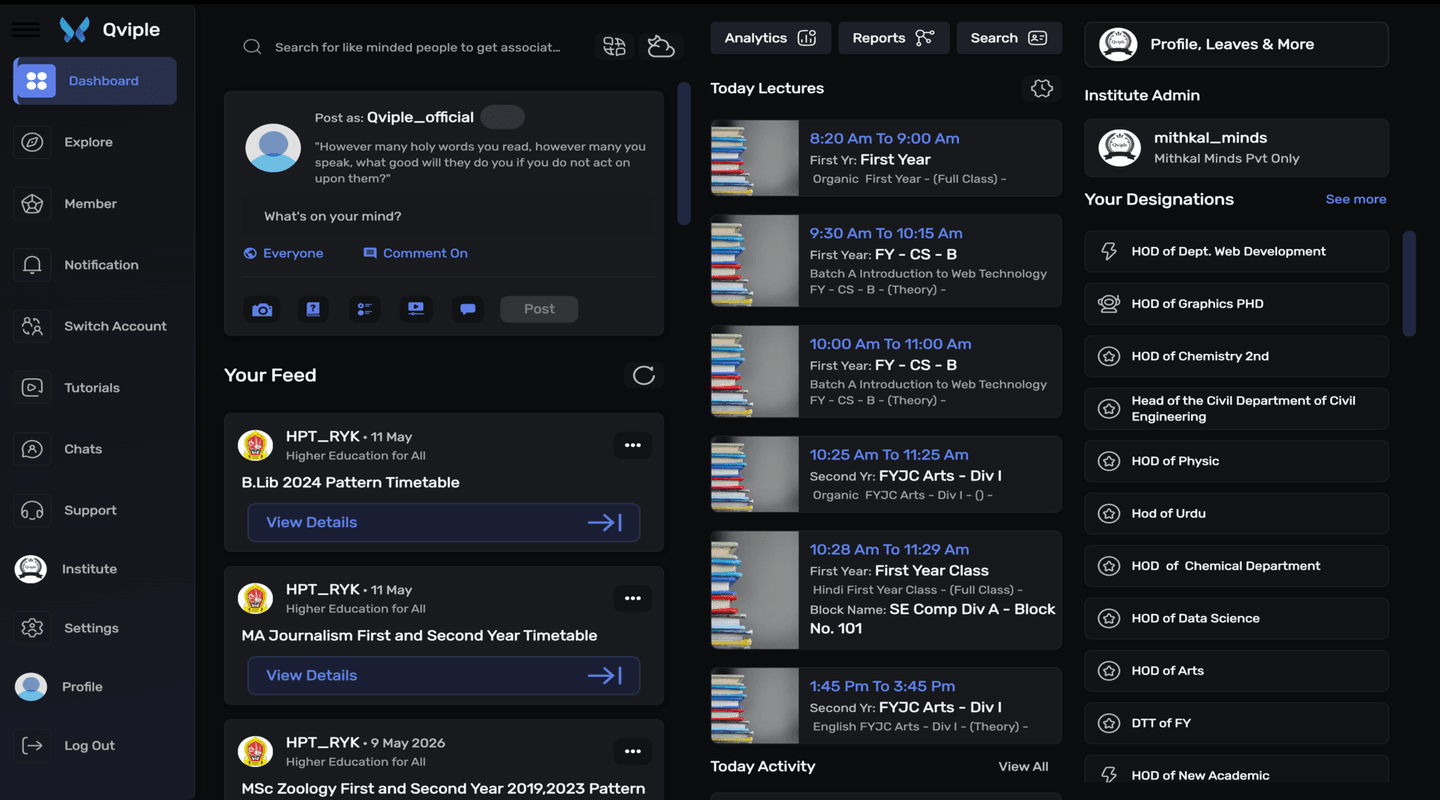
Task: Click the designations list scrollbar
Action: (1409, 284)
